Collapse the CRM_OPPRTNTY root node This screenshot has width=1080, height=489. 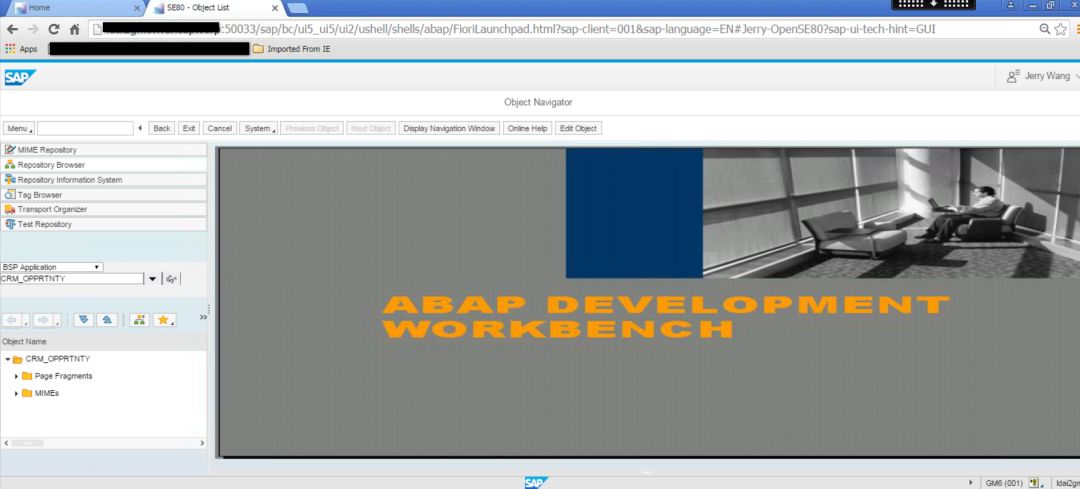(8, 359)
